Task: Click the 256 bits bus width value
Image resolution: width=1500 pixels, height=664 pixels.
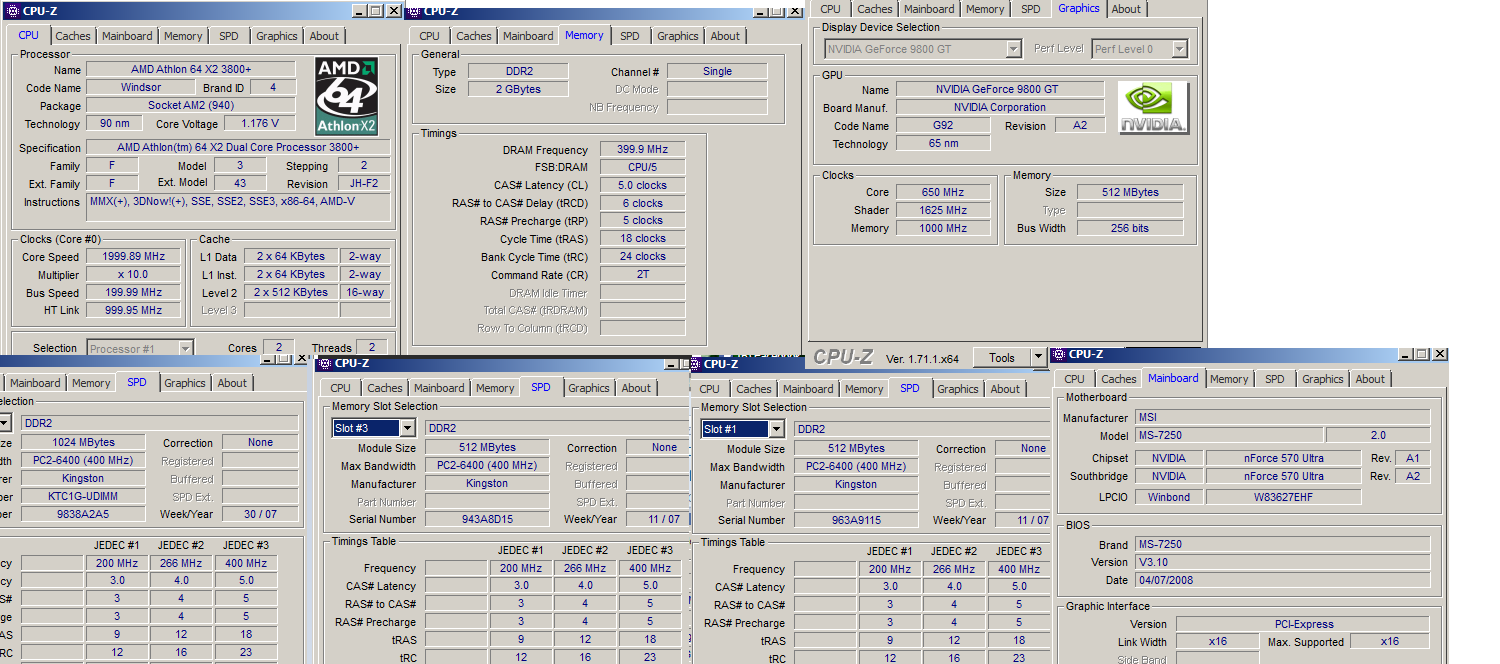Action: (1130, 229)
